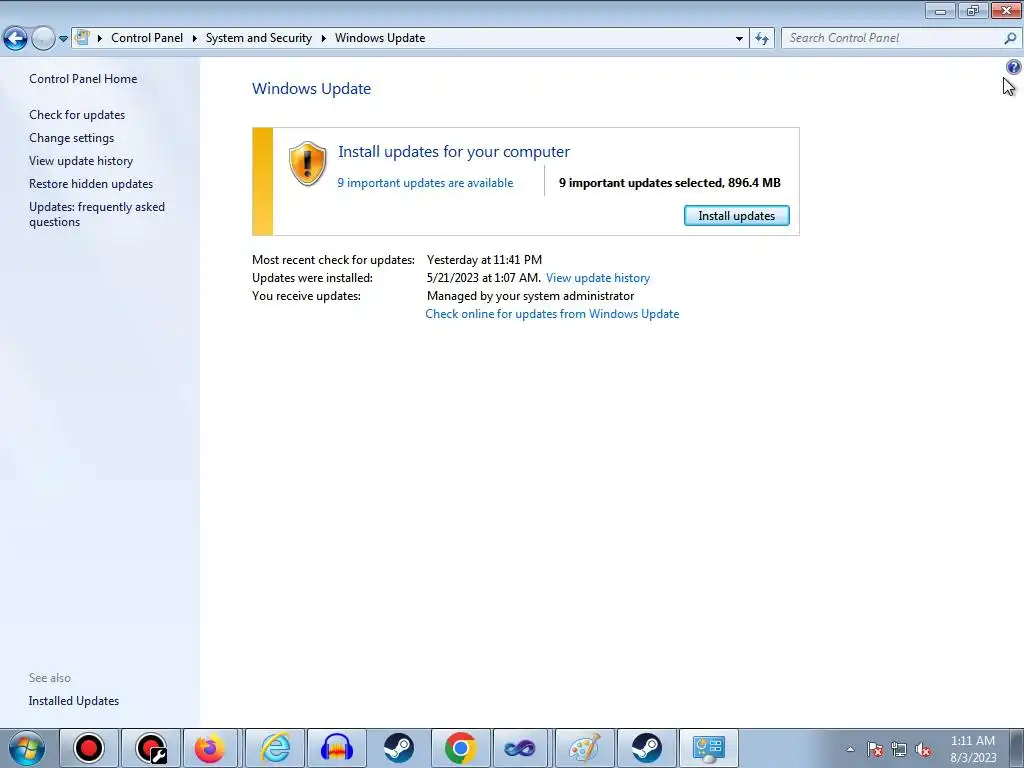Click the network status tray icon

pos(899,749)
